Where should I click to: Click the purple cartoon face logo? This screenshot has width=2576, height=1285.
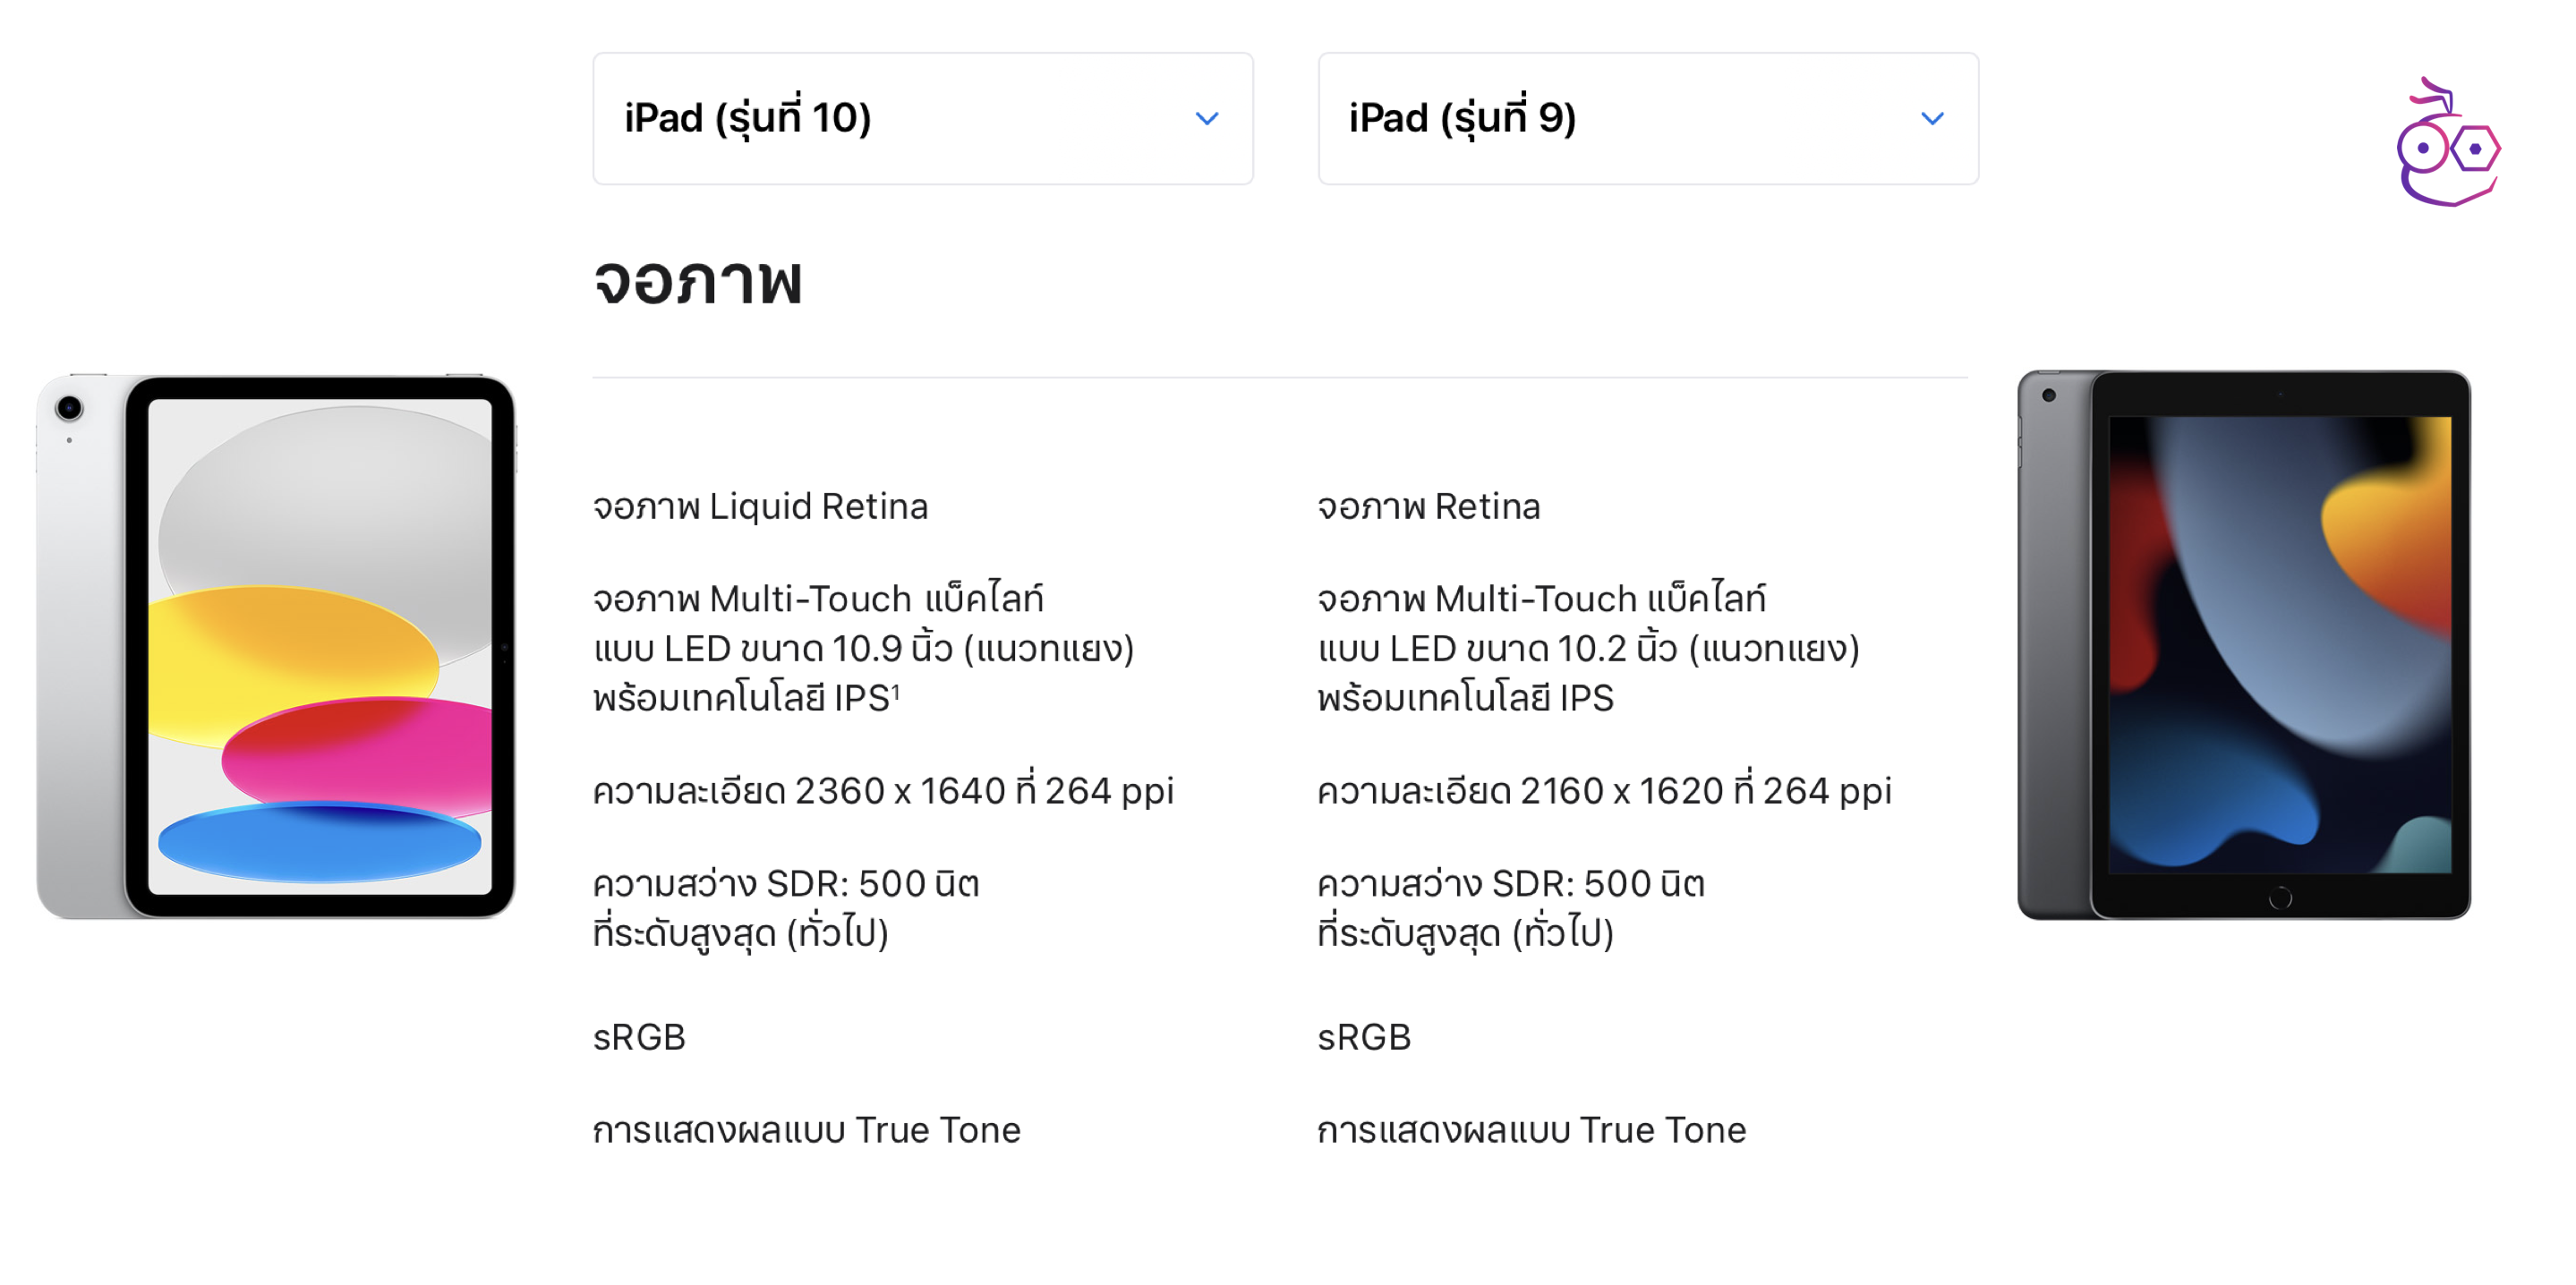coord(2446,145)
